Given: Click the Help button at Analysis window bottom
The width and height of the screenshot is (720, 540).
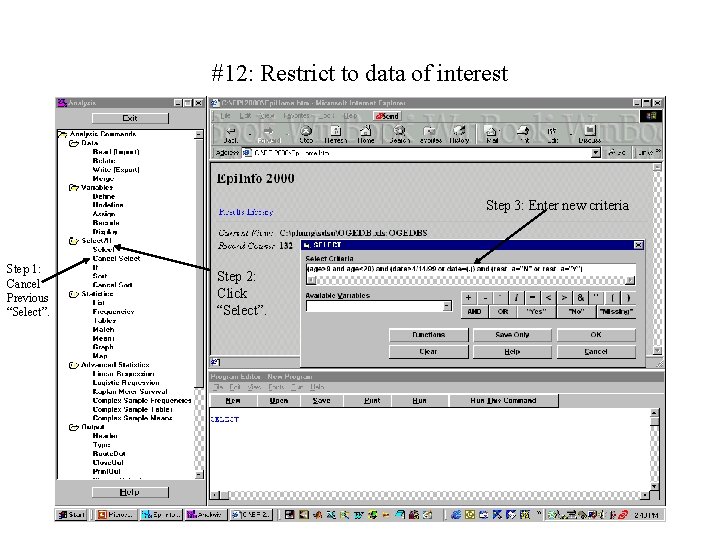Looking at the screenshot, I should point(130,492).
